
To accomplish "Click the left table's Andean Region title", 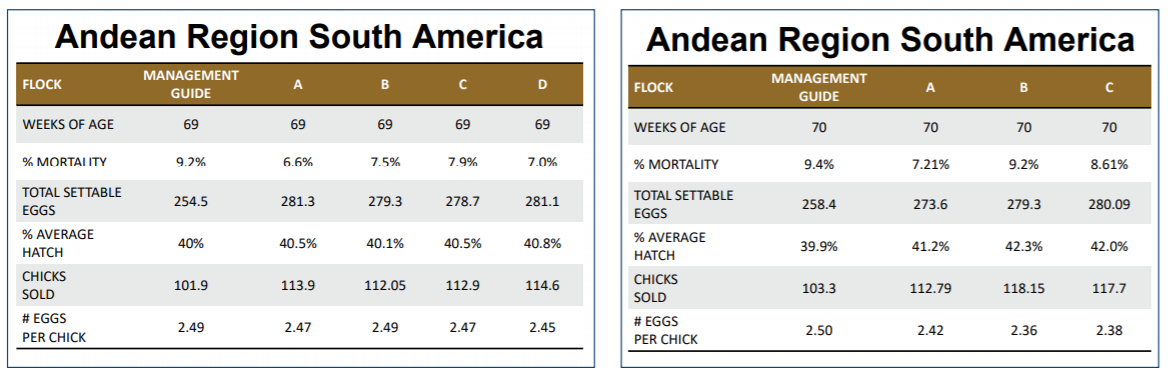I will pyautogui.click(x=299, y=36).
